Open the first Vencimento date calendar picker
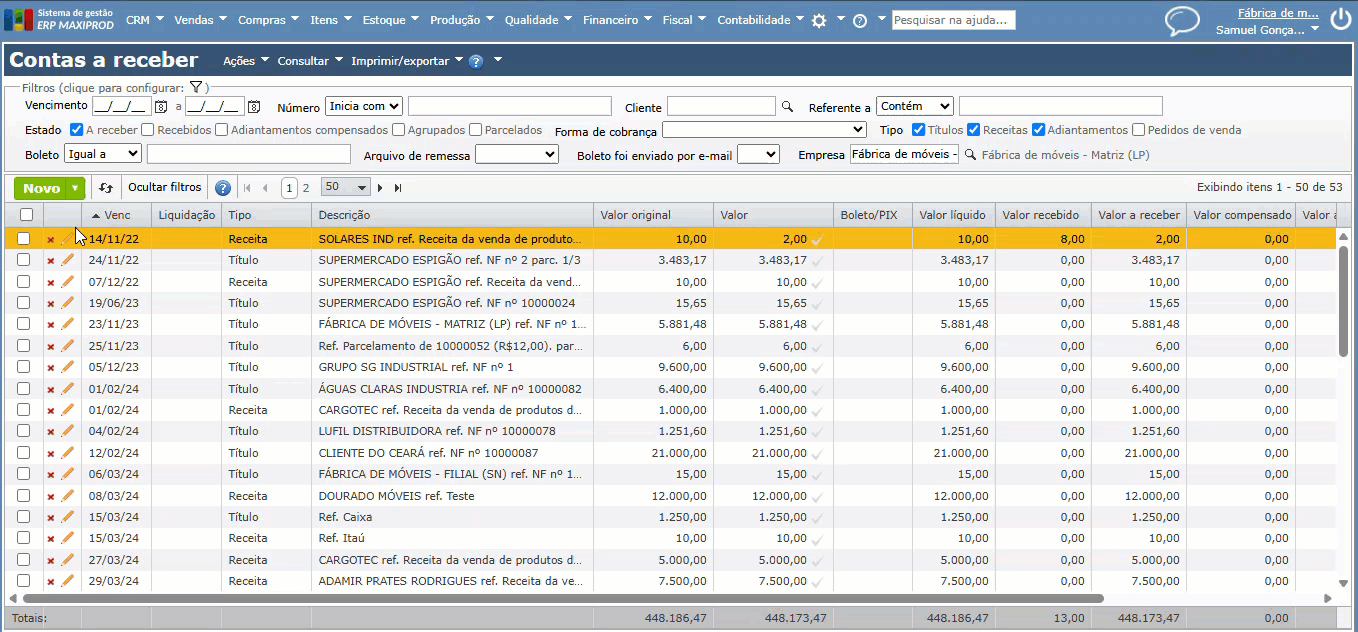1358x632 pixels. click(160, 106)
